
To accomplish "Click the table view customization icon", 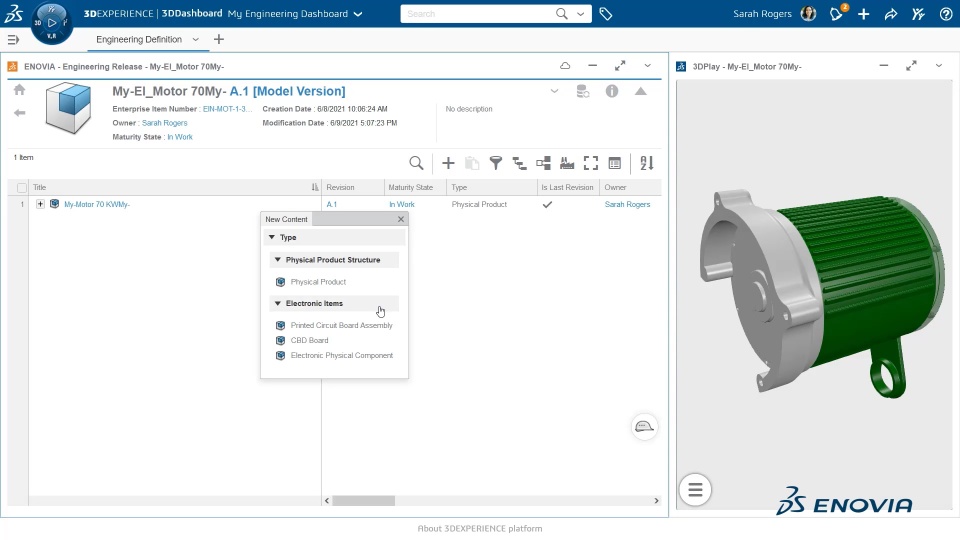I will point(615,163).
